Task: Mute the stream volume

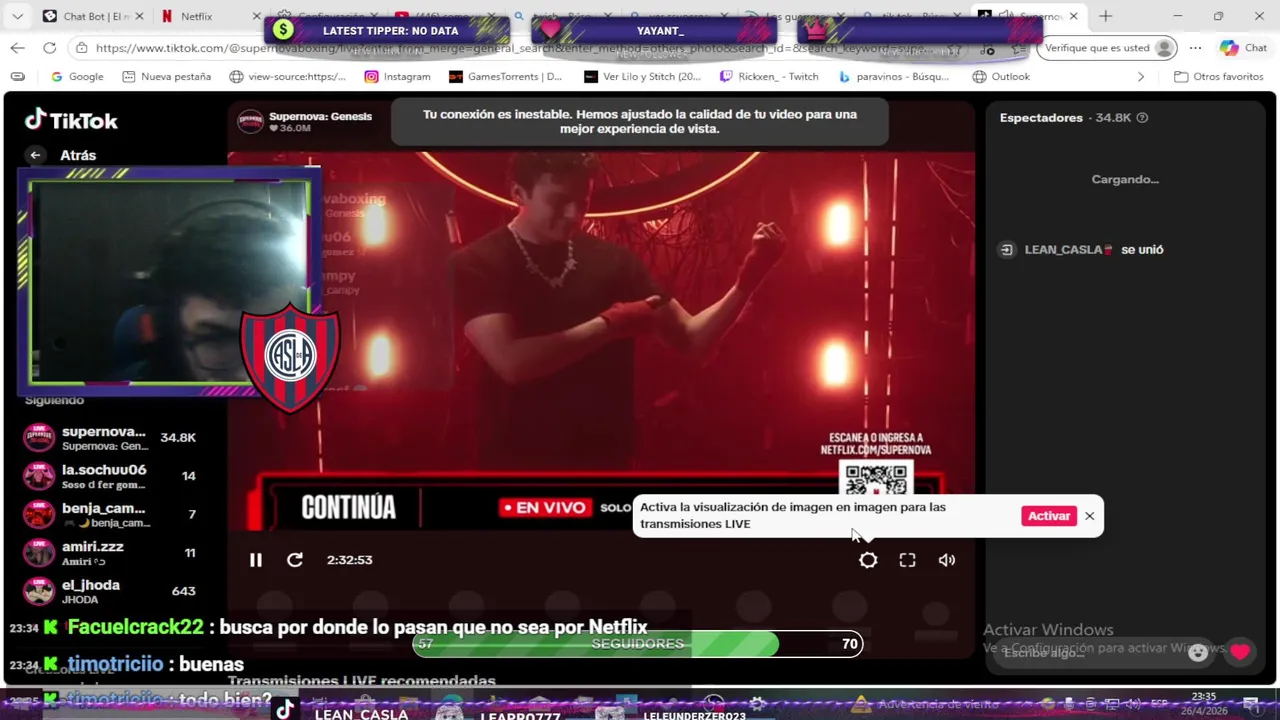Action: [946, 560]
